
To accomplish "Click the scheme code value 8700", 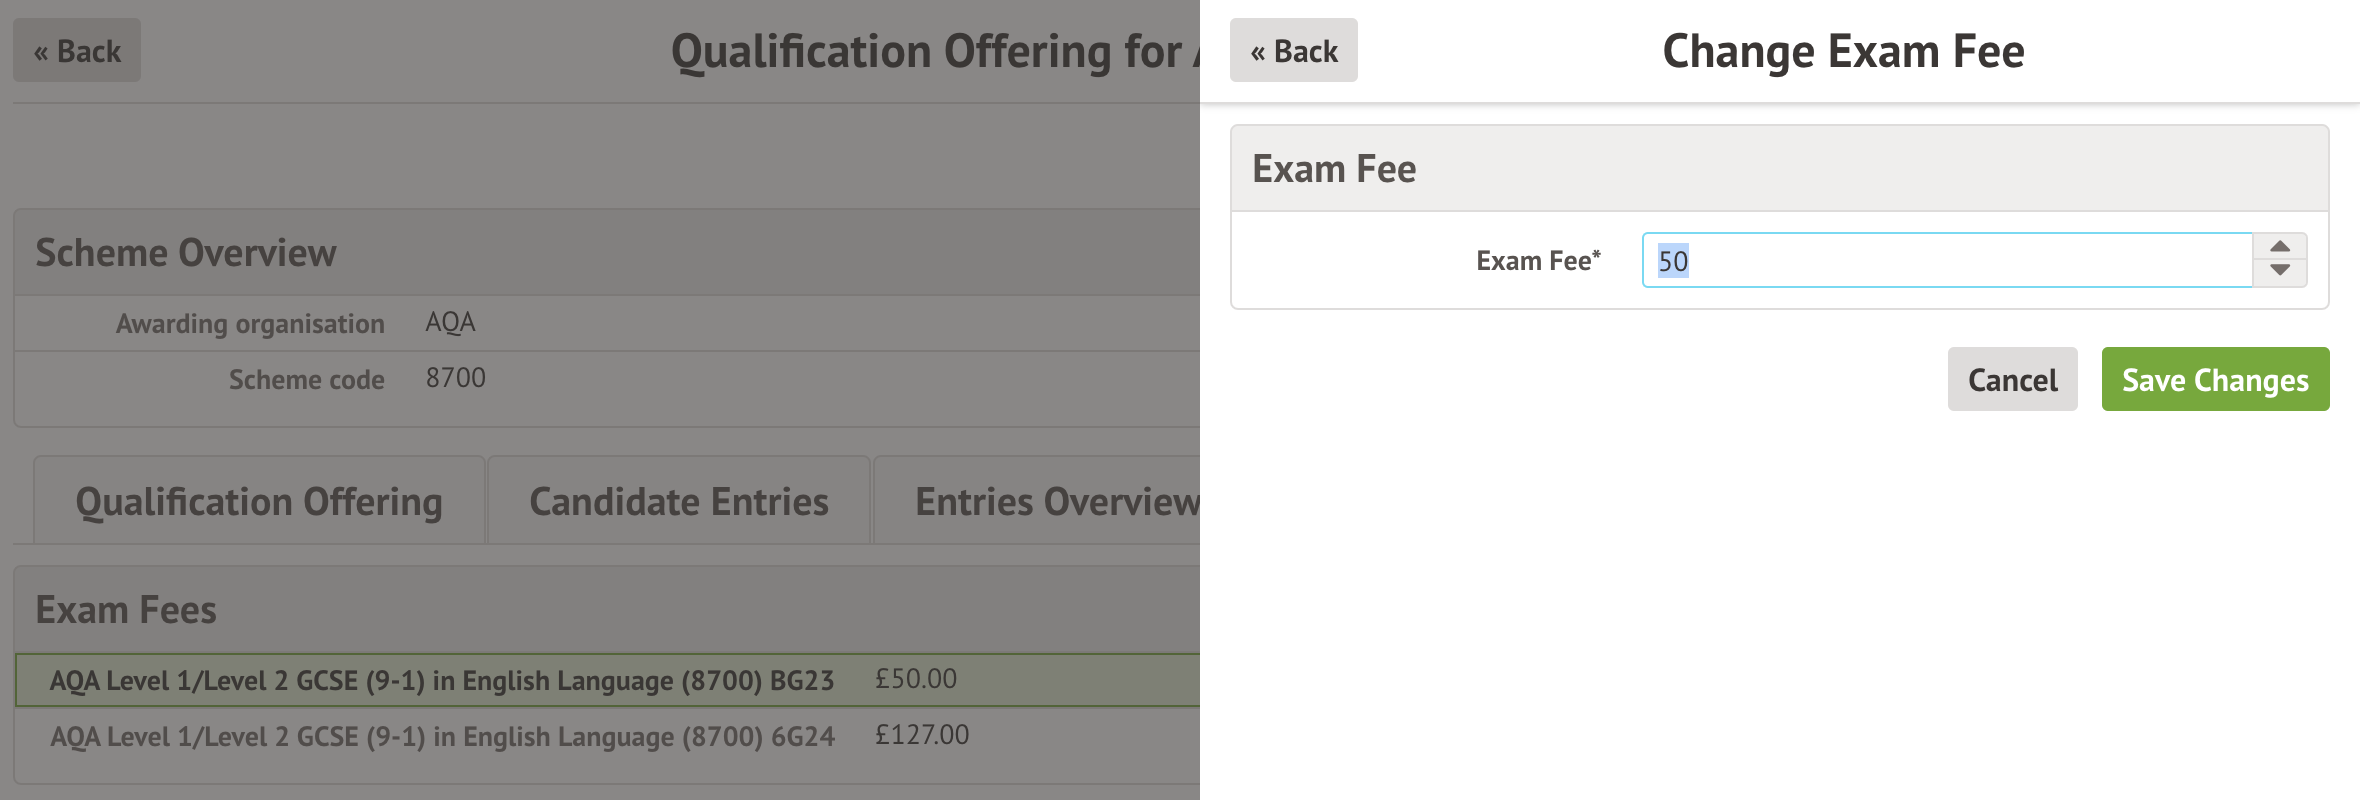I will pos(455,379).
